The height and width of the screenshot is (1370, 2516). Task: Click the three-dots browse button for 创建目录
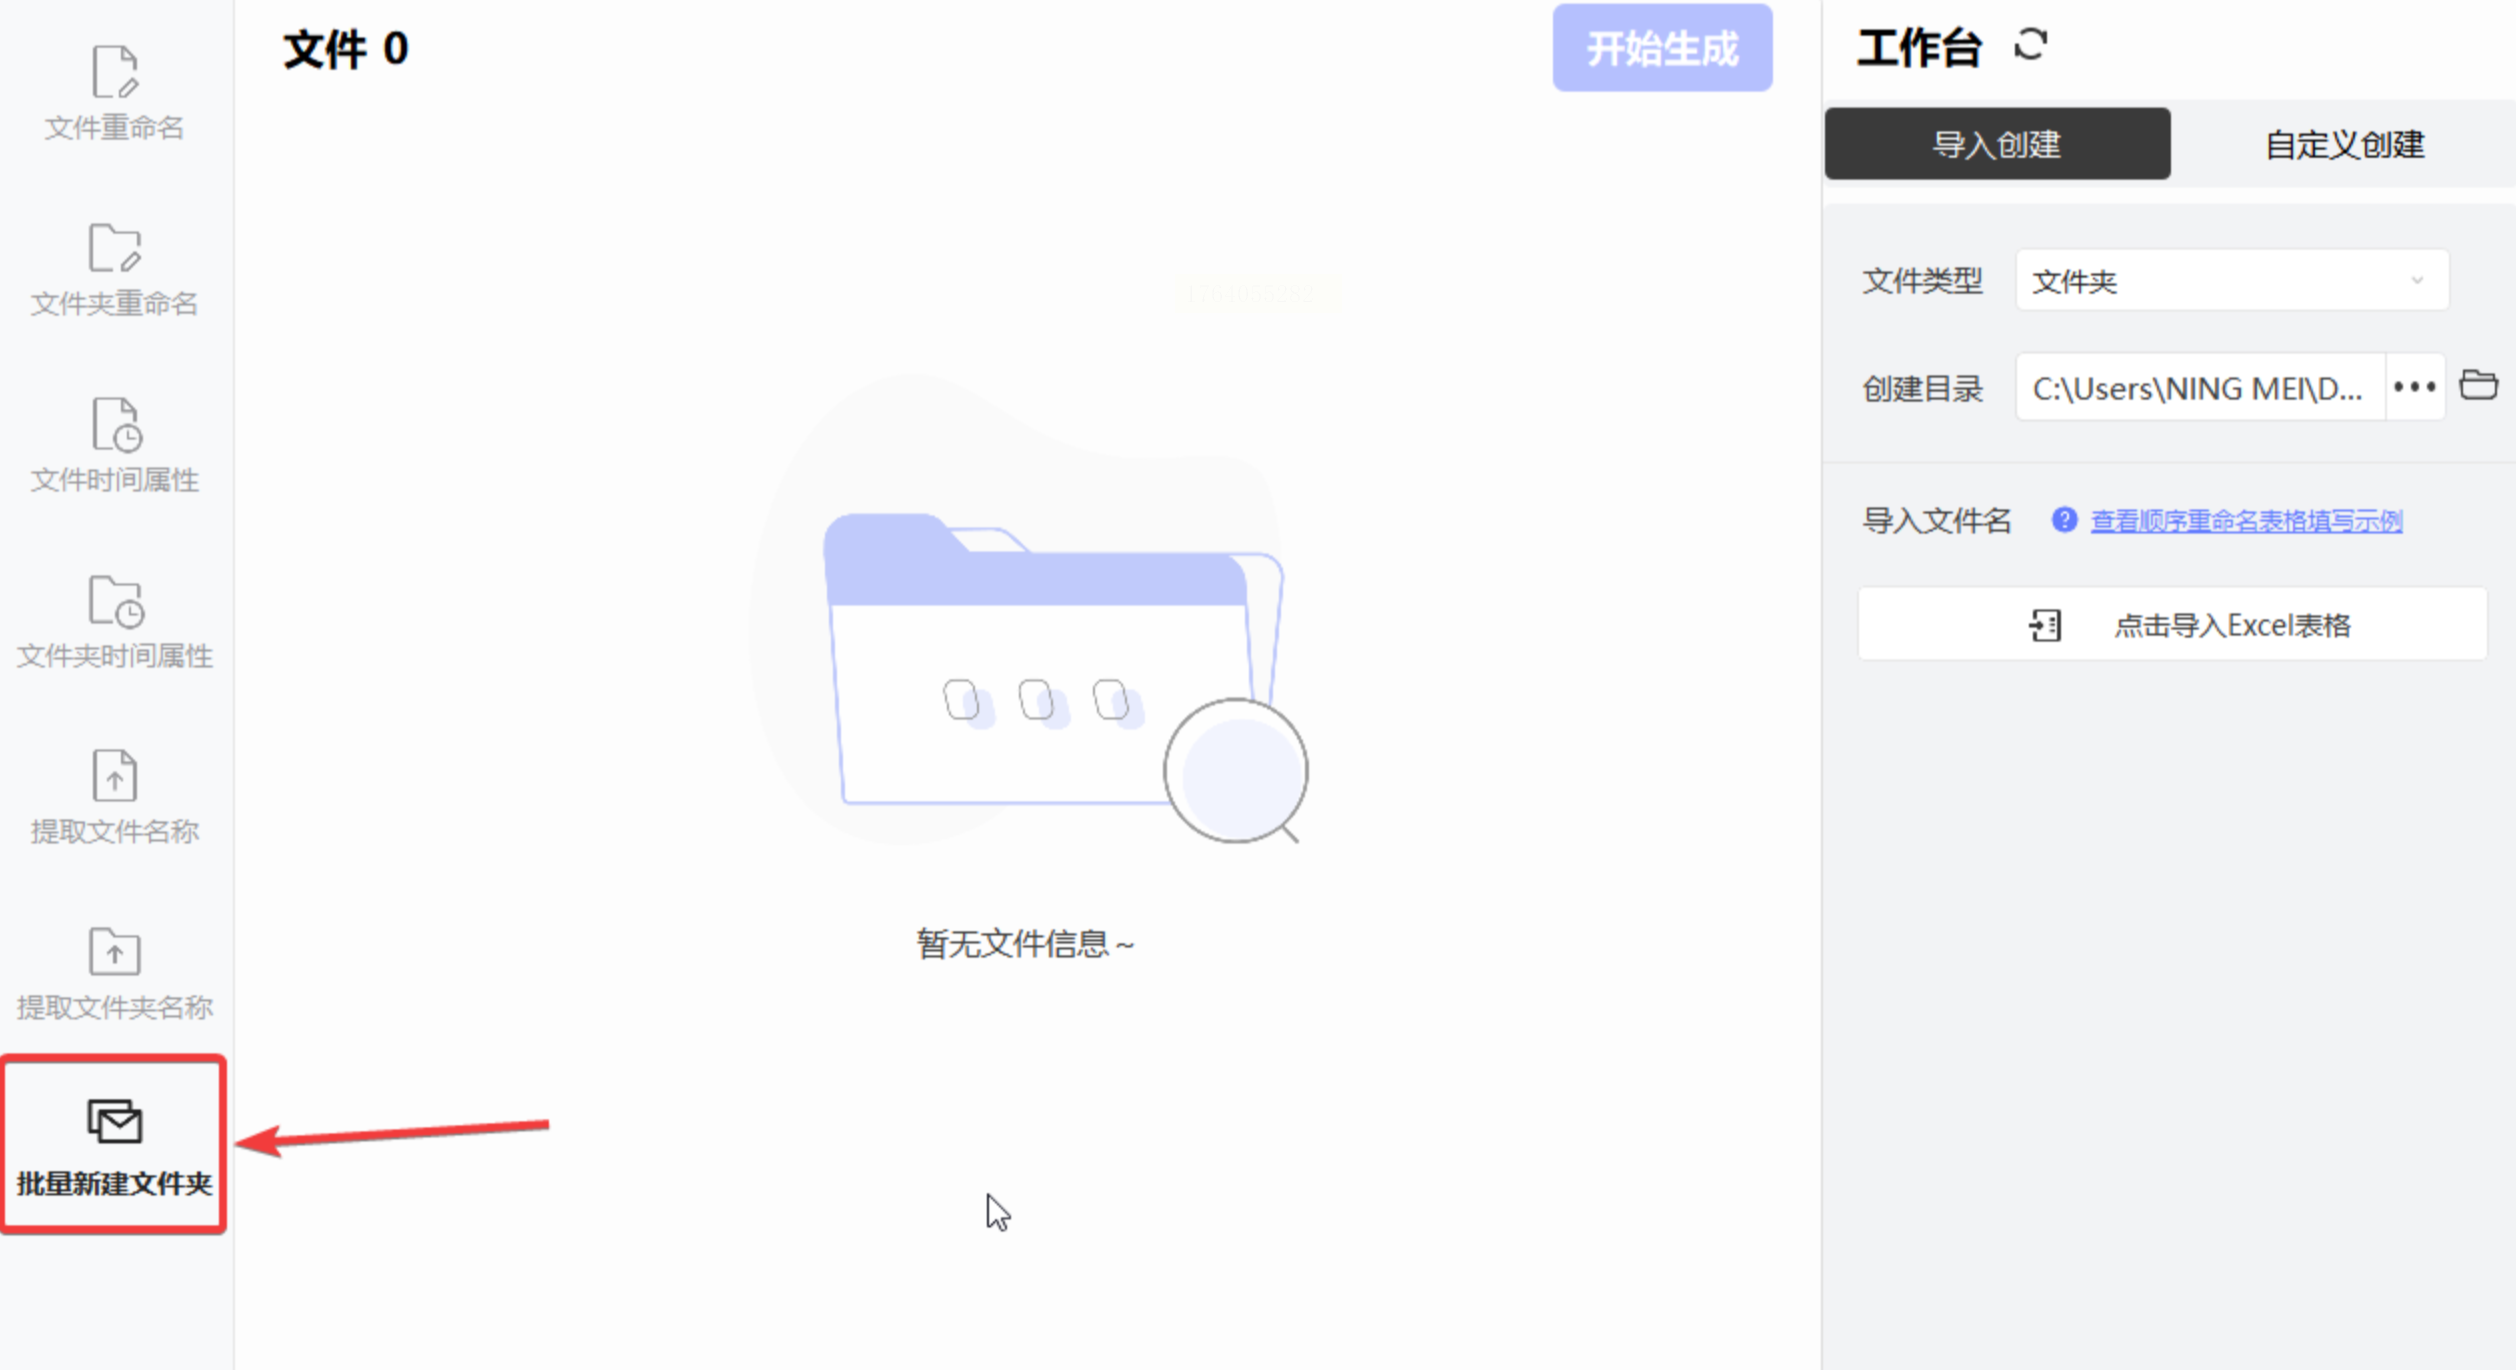click(x=2414, y=387)
